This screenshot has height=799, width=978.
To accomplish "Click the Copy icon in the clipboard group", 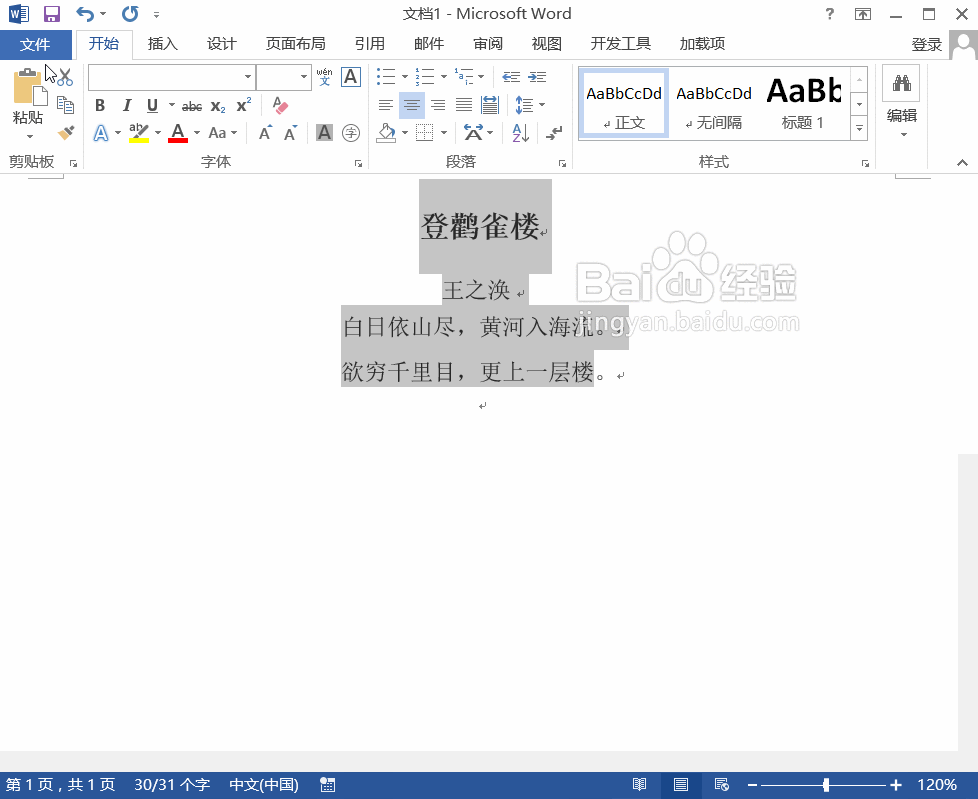I will (64, 104).
